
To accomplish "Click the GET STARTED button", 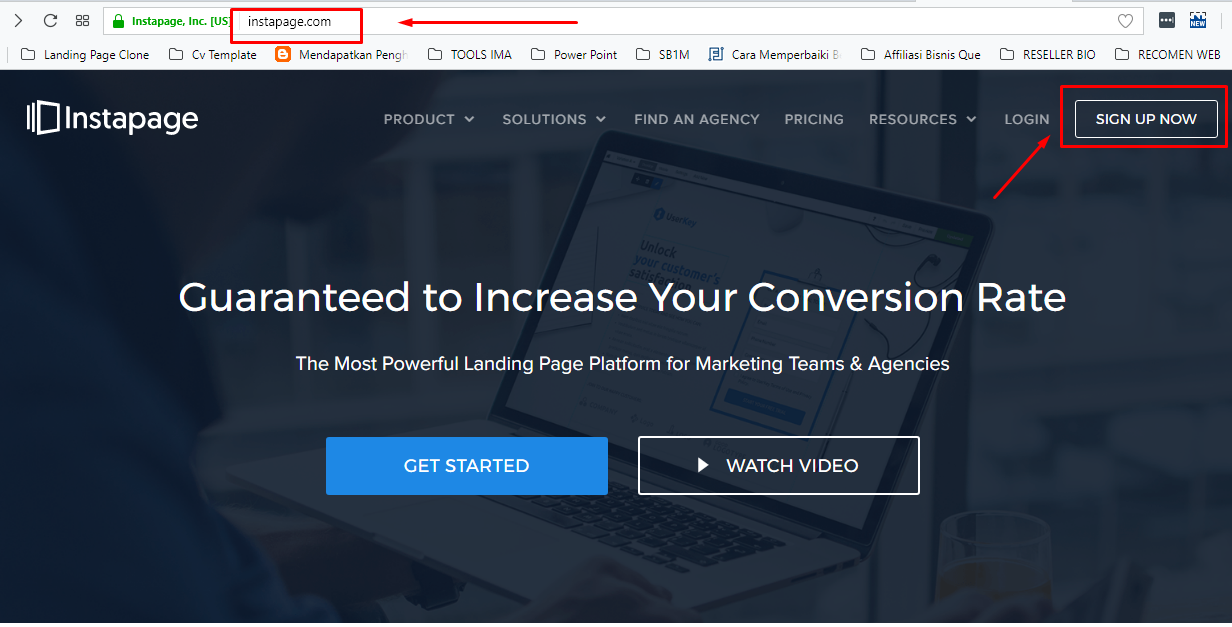I will pyautogui.click(x=466, y=465).
